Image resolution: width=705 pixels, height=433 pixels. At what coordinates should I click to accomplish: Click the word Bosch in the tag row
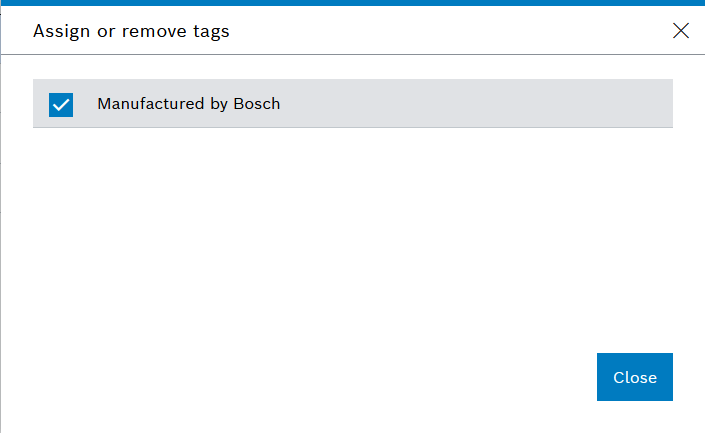257,104
